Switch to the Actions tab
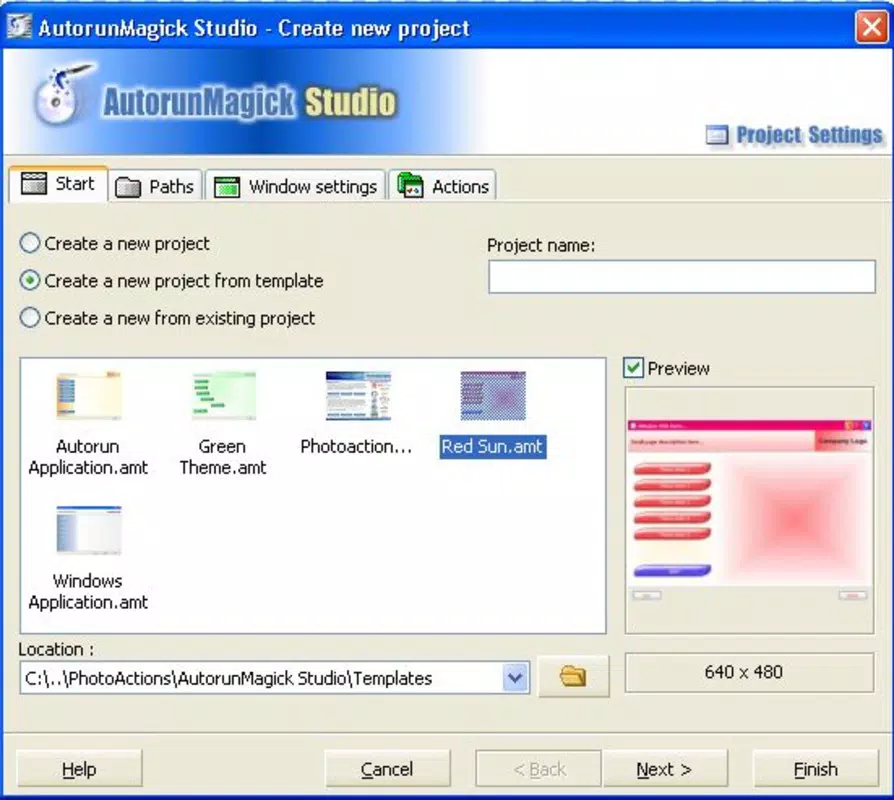This screenshot has width=894, height=800. [x=442, y=186]
